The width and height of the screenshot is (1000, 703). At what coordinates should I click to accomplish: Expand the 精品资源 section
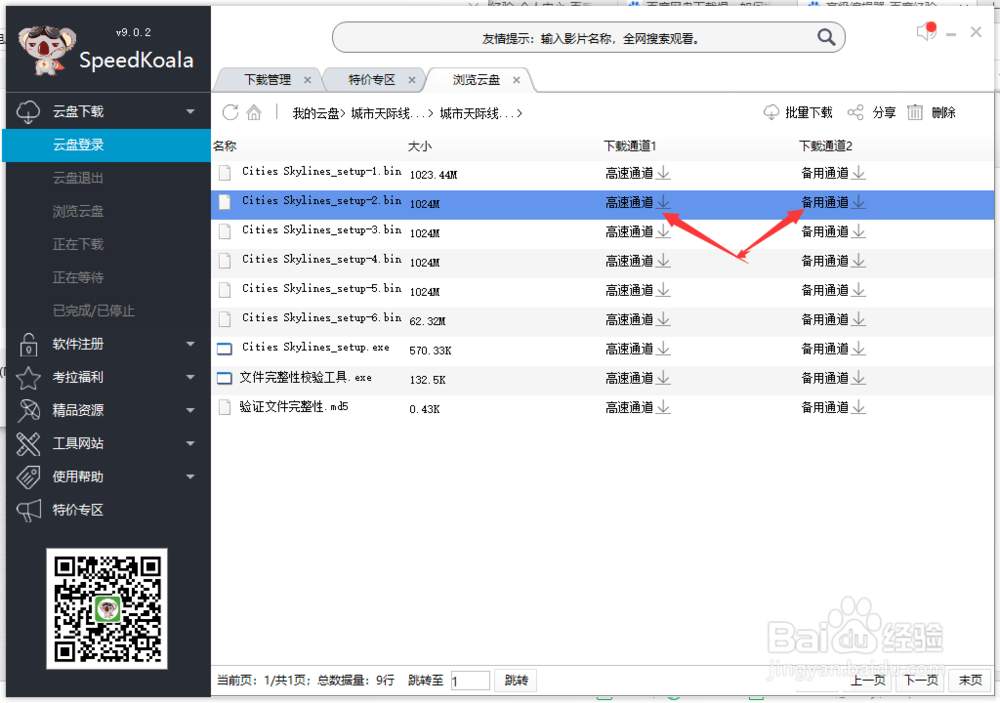click(190, 410)
